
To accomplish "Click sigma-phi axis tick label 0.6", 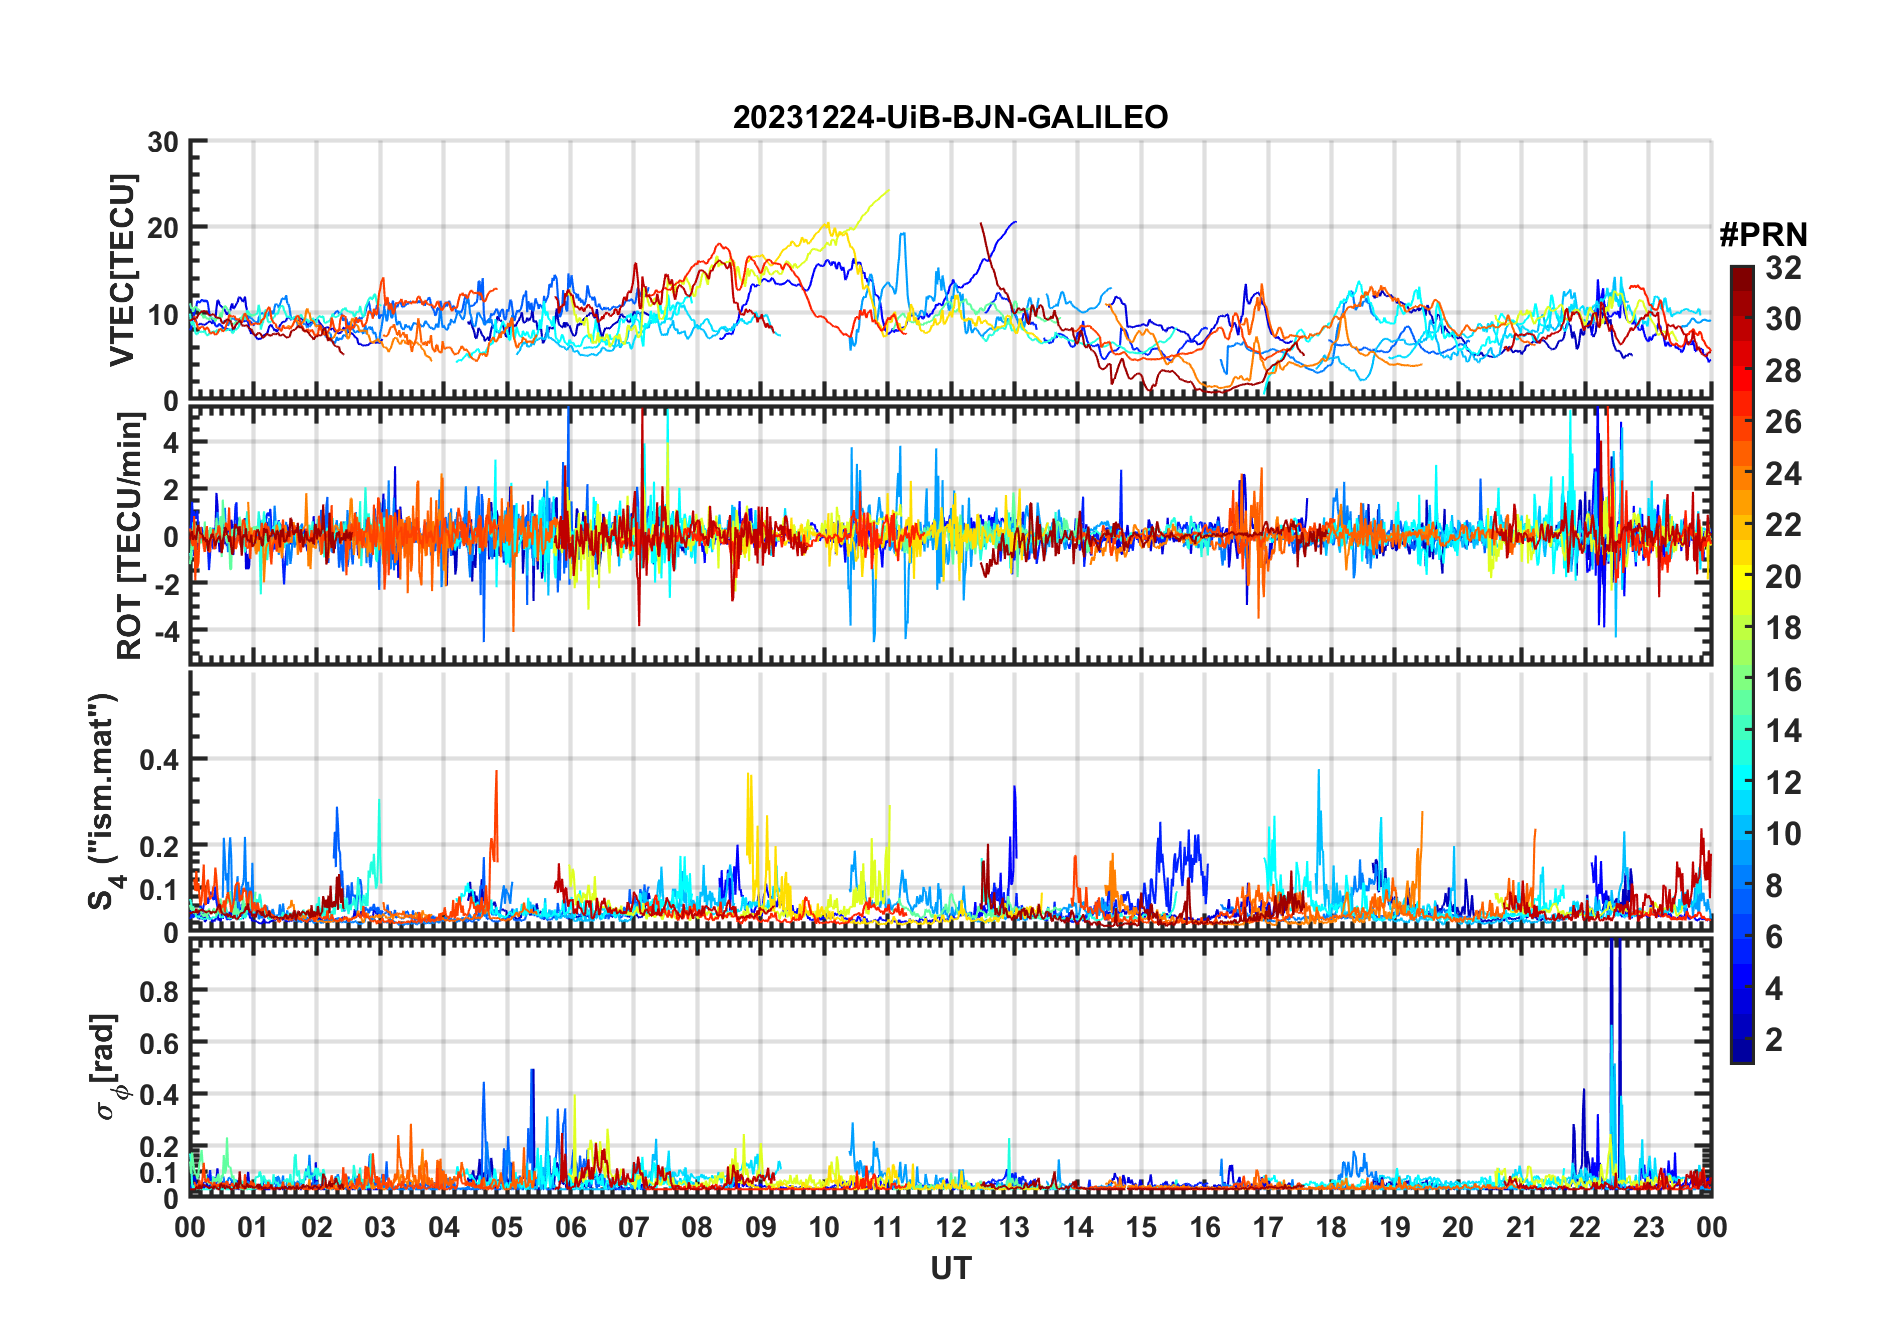I will click(159, 1043).
